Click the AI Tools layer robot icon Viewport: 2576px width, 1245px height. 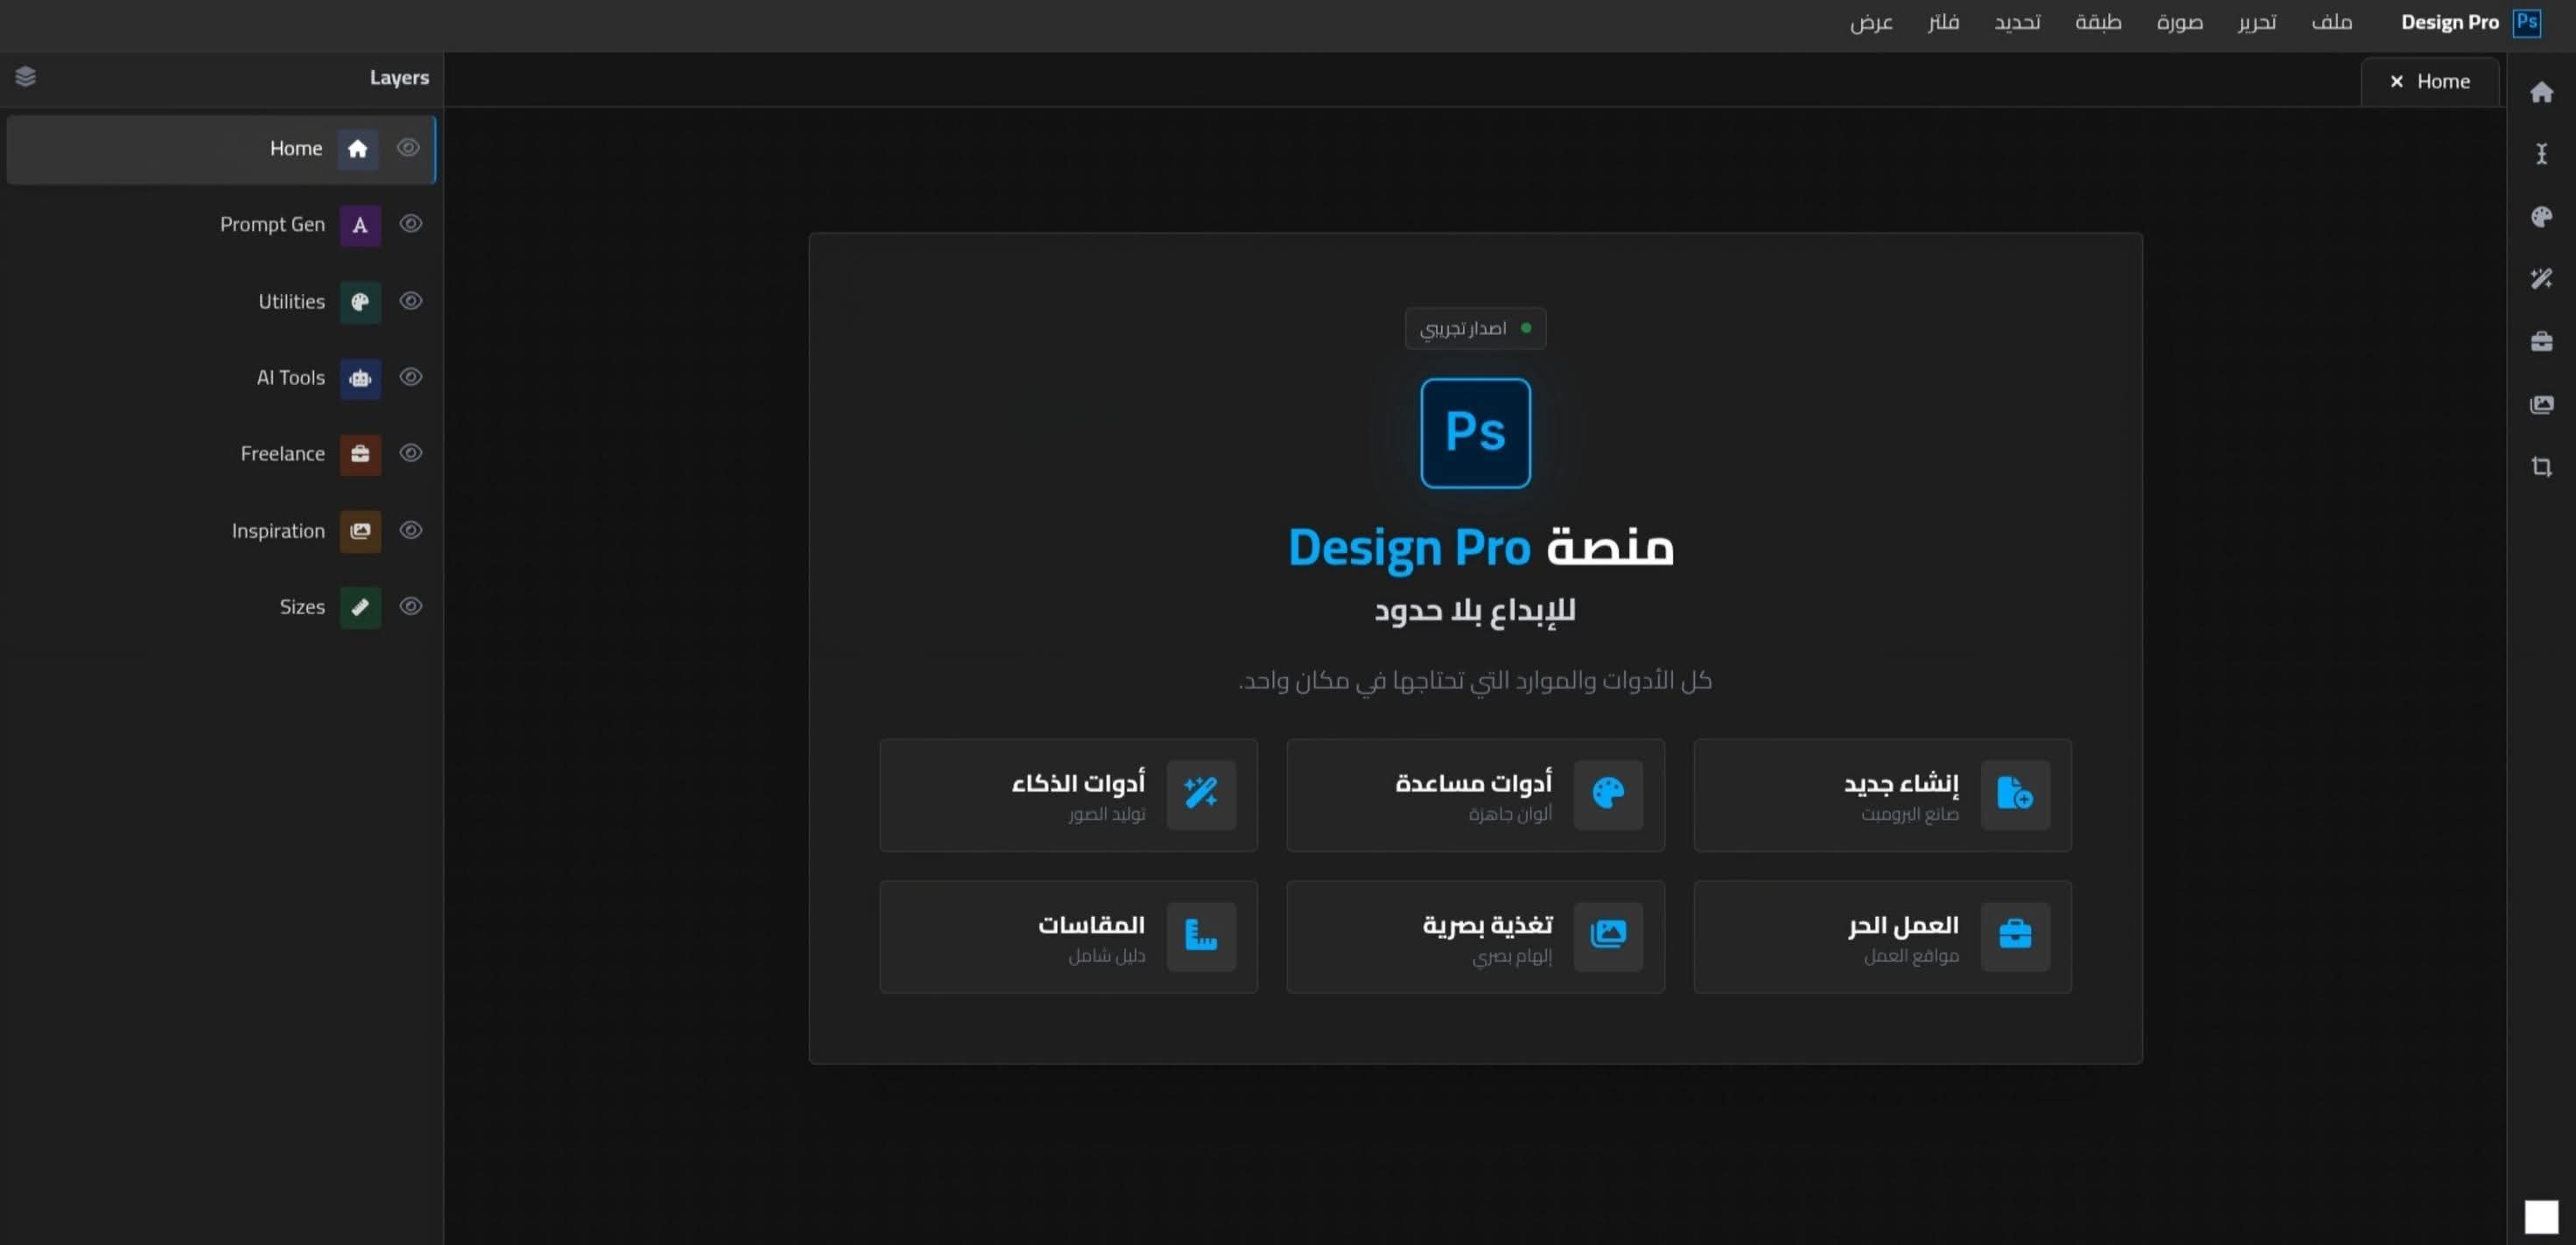point(360,378)
